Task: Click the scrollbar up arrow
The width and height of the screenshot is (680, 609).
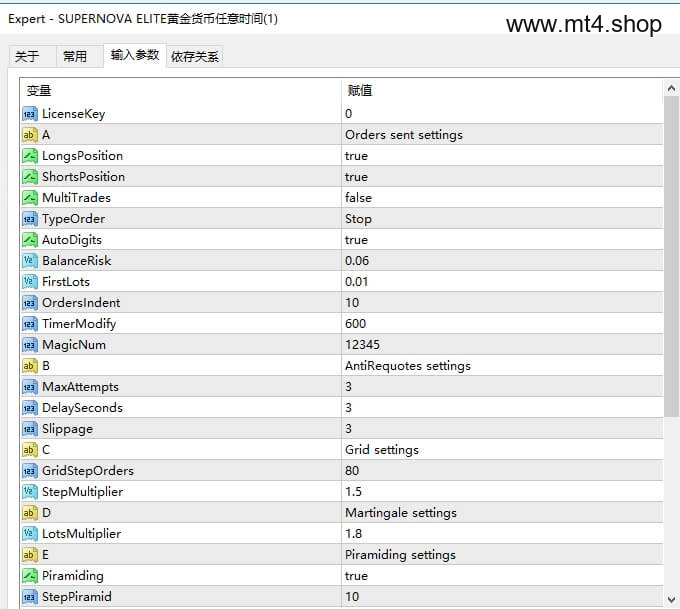Action: [x=671, y=88]
